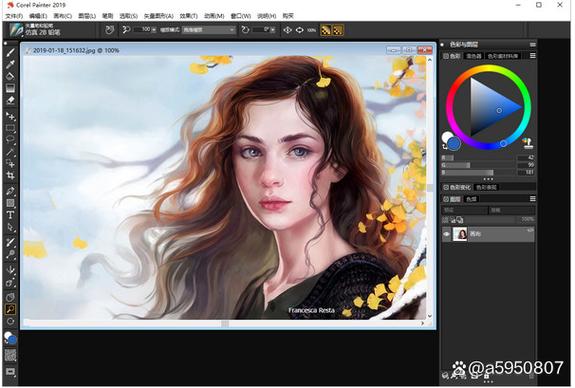Select the Brush tool in toolbox
The image size is (575, 388).
10,53
